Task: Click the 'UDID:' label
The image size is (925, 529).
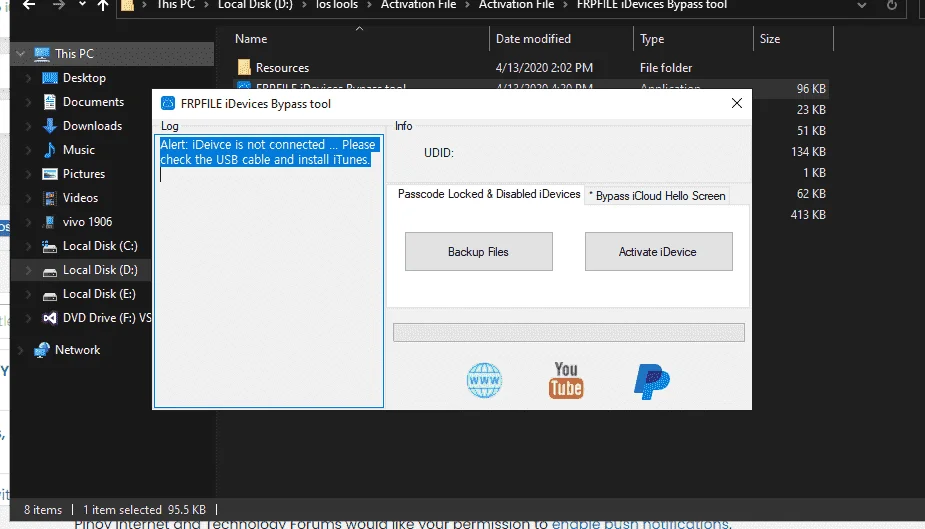Action: pos(438,153)
